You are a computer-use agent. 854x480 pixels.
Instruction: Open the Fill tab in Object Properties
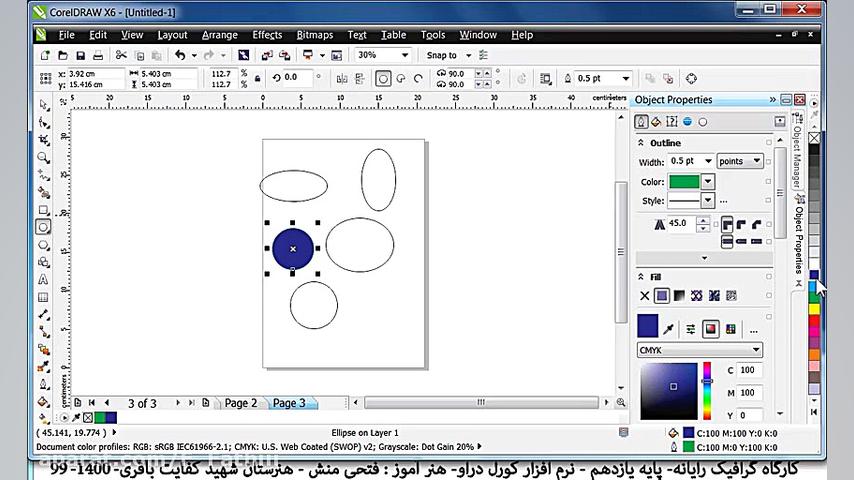pyautogui.click(x=656, y=121)
